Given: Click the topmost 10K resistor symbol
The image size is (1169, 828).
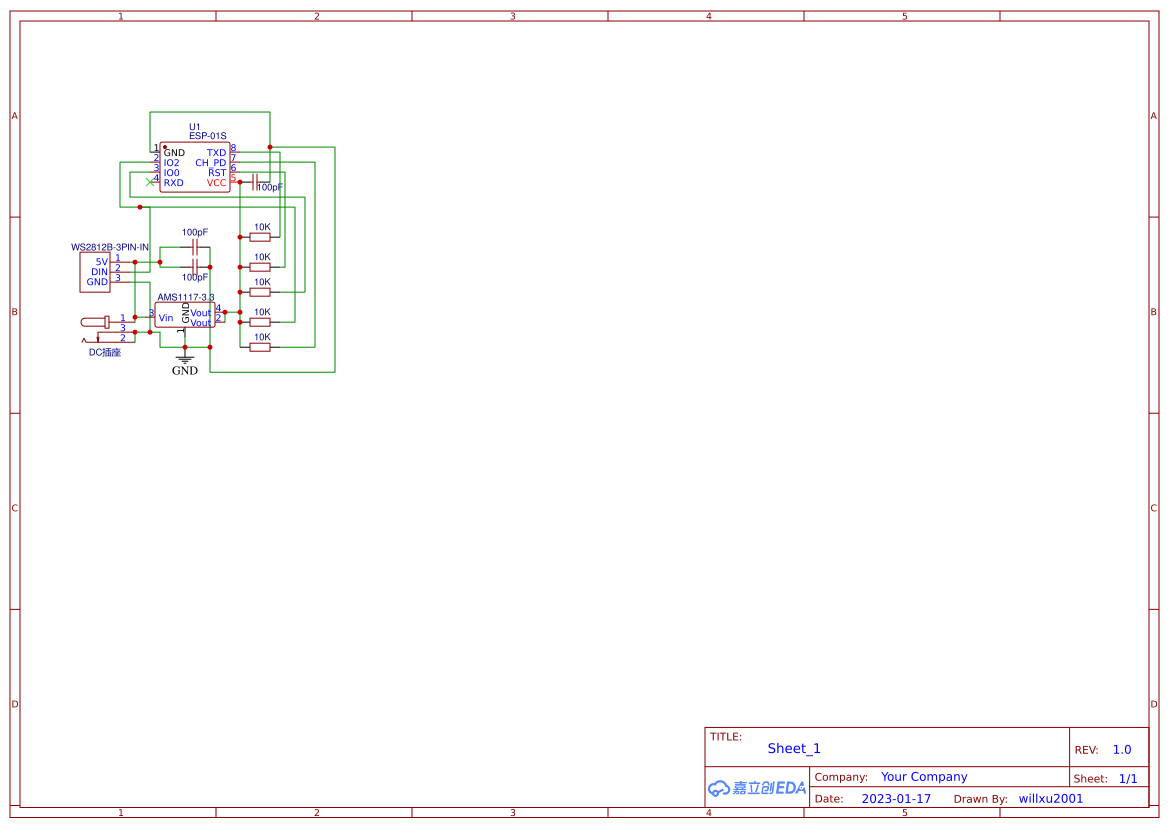Looking at the screenshot, I should point(259,237).
